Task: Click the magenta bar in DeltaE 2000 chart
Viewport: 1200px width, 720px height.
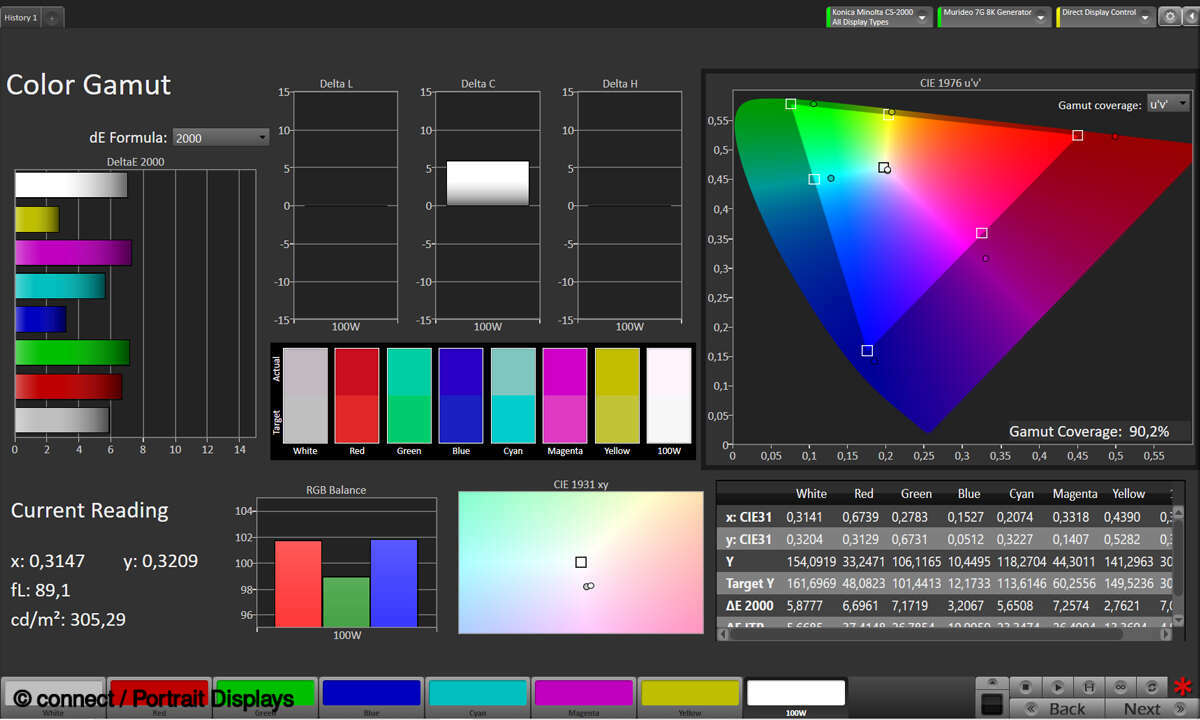Action: [x=73, y=253]
